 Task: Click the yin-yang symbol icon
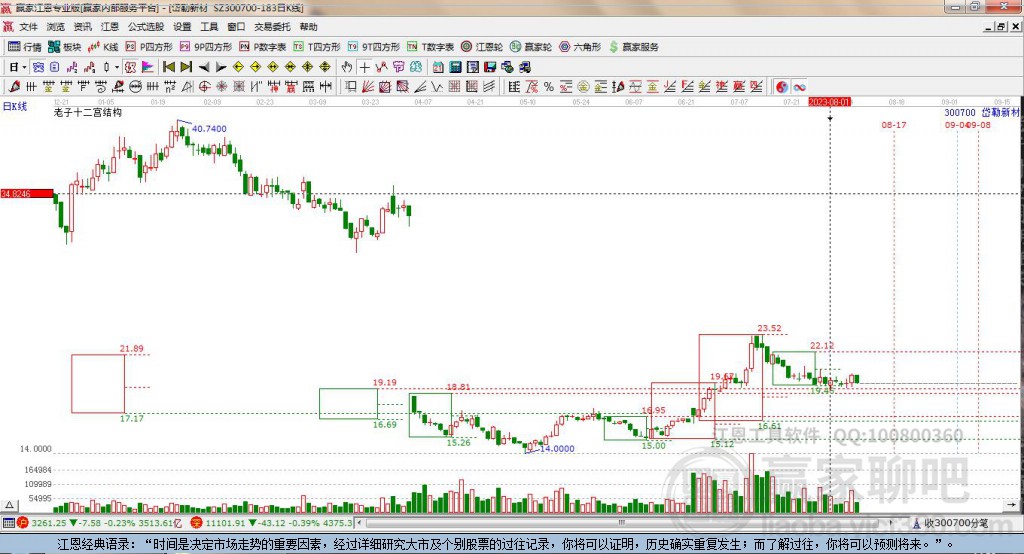coord(782,87)
